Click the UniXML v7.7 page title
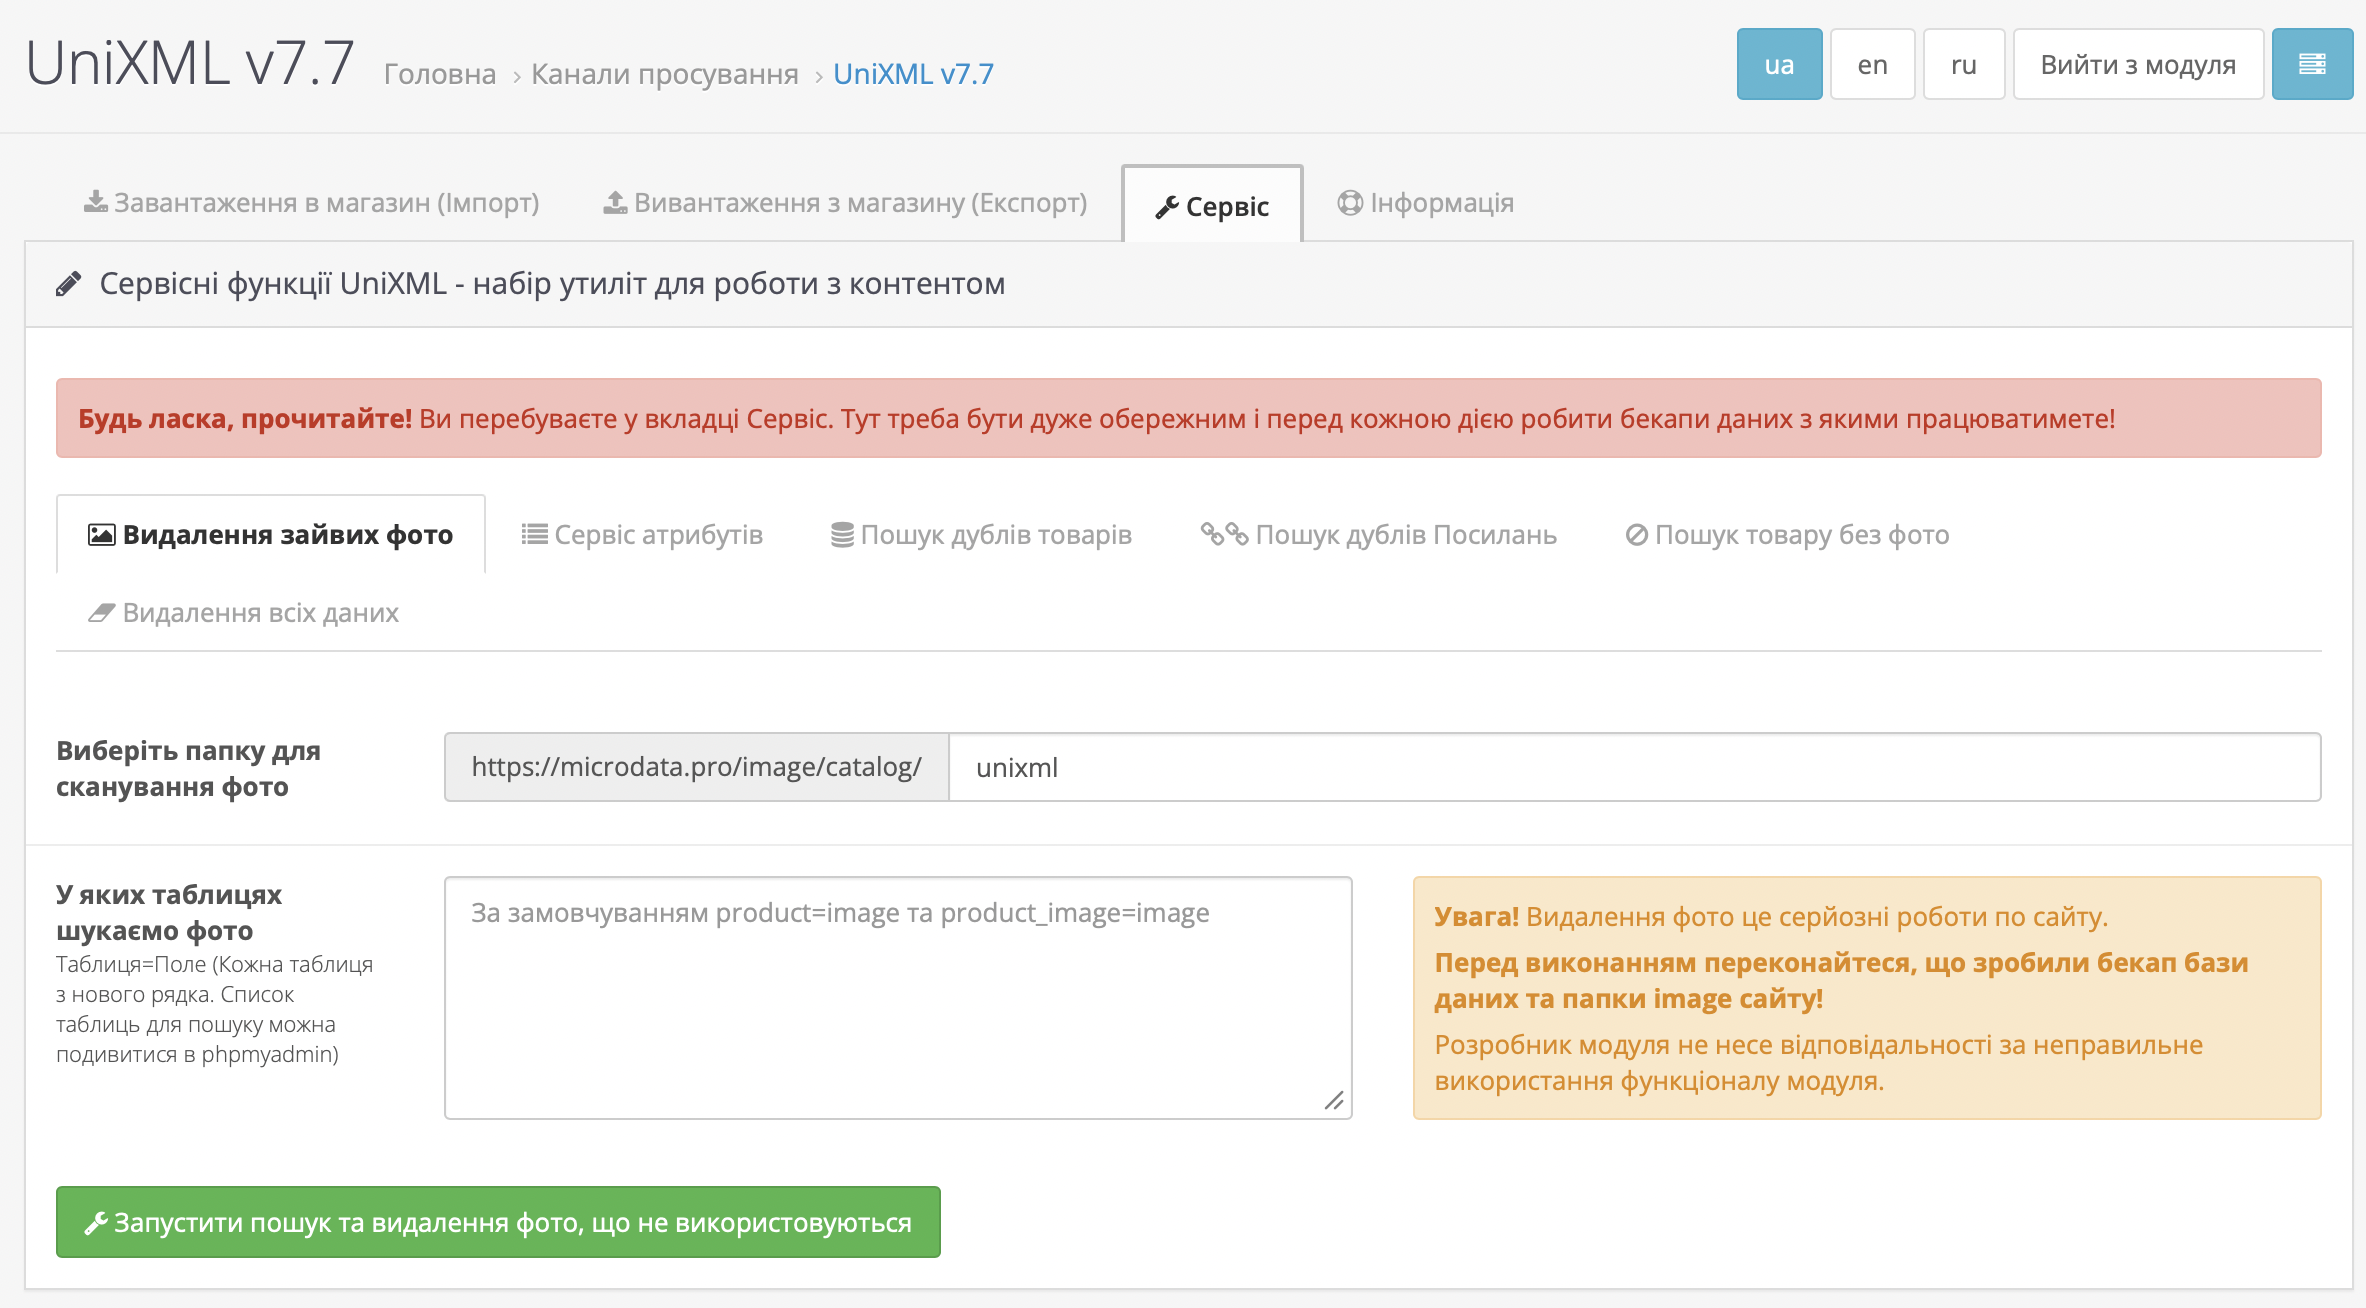 [190, 63]
